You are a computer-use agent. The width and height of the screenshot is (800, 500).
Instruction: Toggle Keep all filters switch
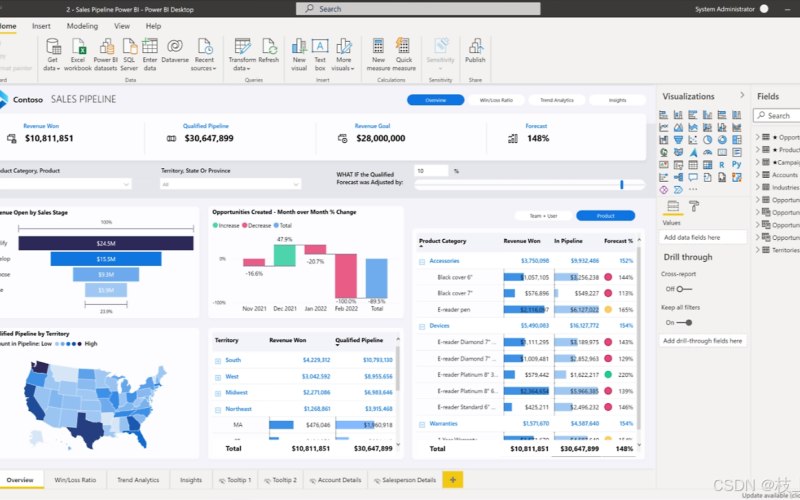pyautogui.click(x=685, y=322)
